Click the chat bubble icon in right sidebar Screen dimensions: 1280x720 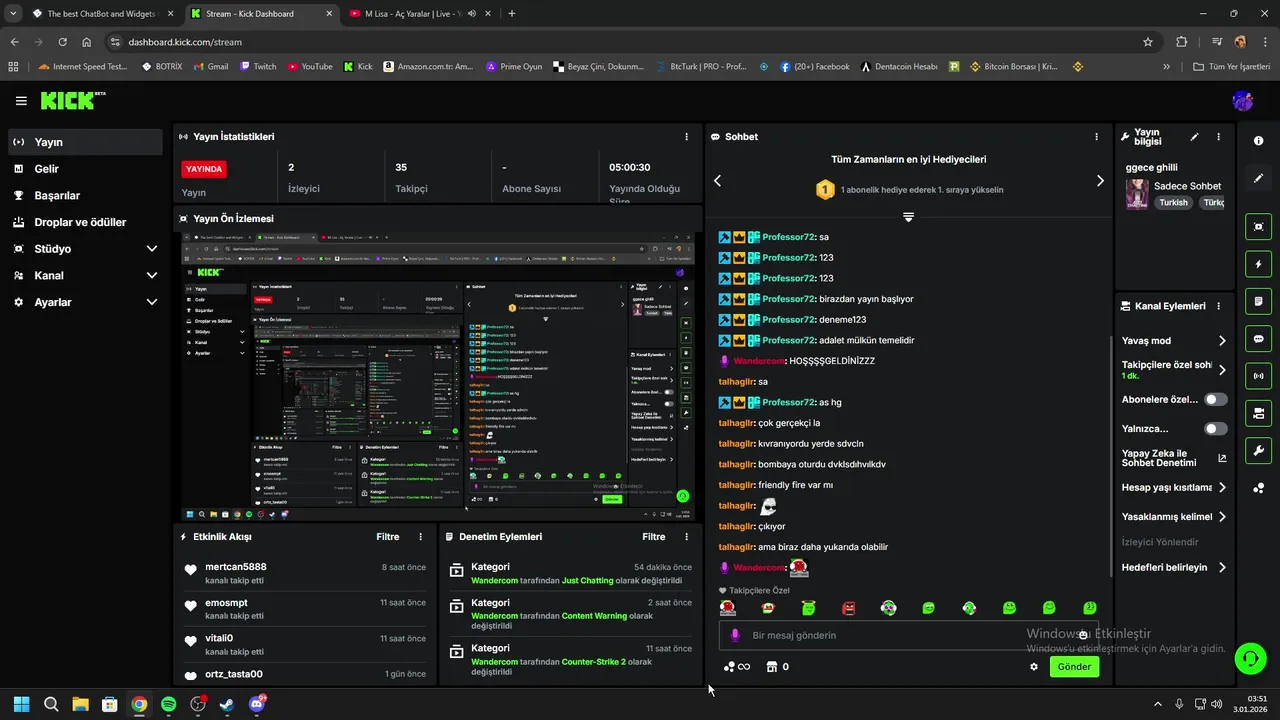[1259, 339]
